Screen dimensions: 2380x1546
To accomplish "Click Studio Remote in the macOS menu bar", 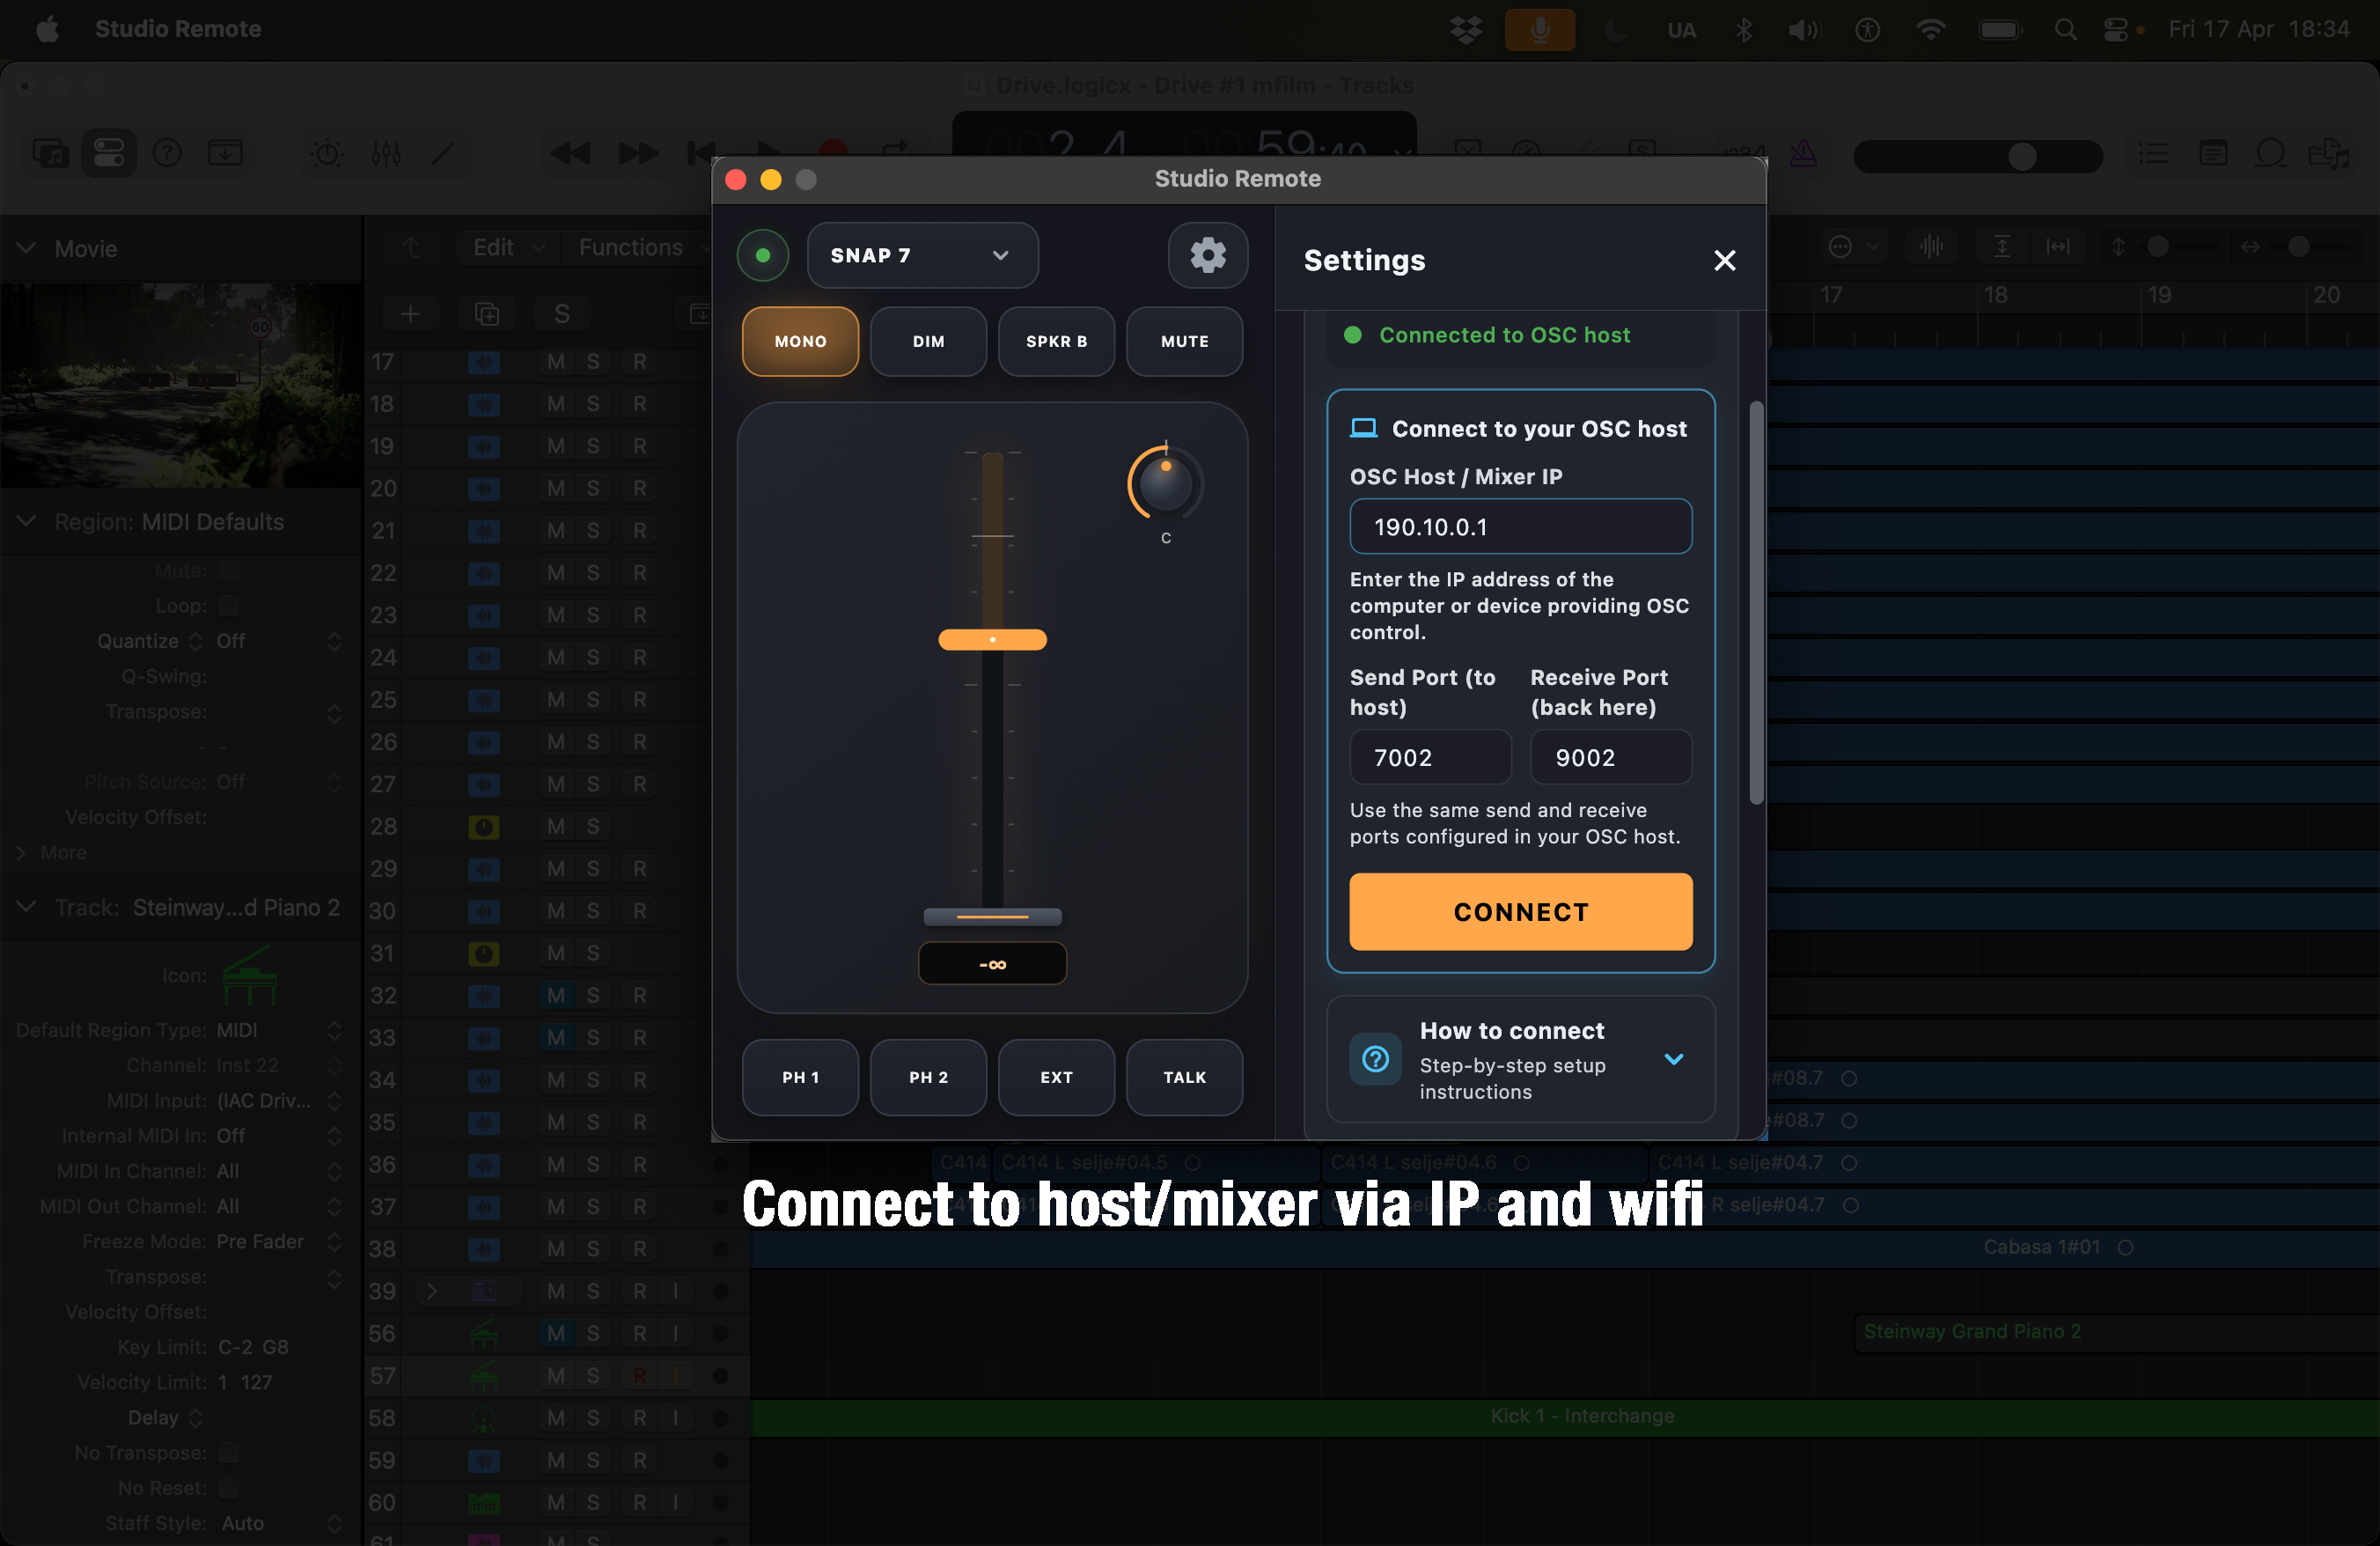I will [x=178, y=29].
